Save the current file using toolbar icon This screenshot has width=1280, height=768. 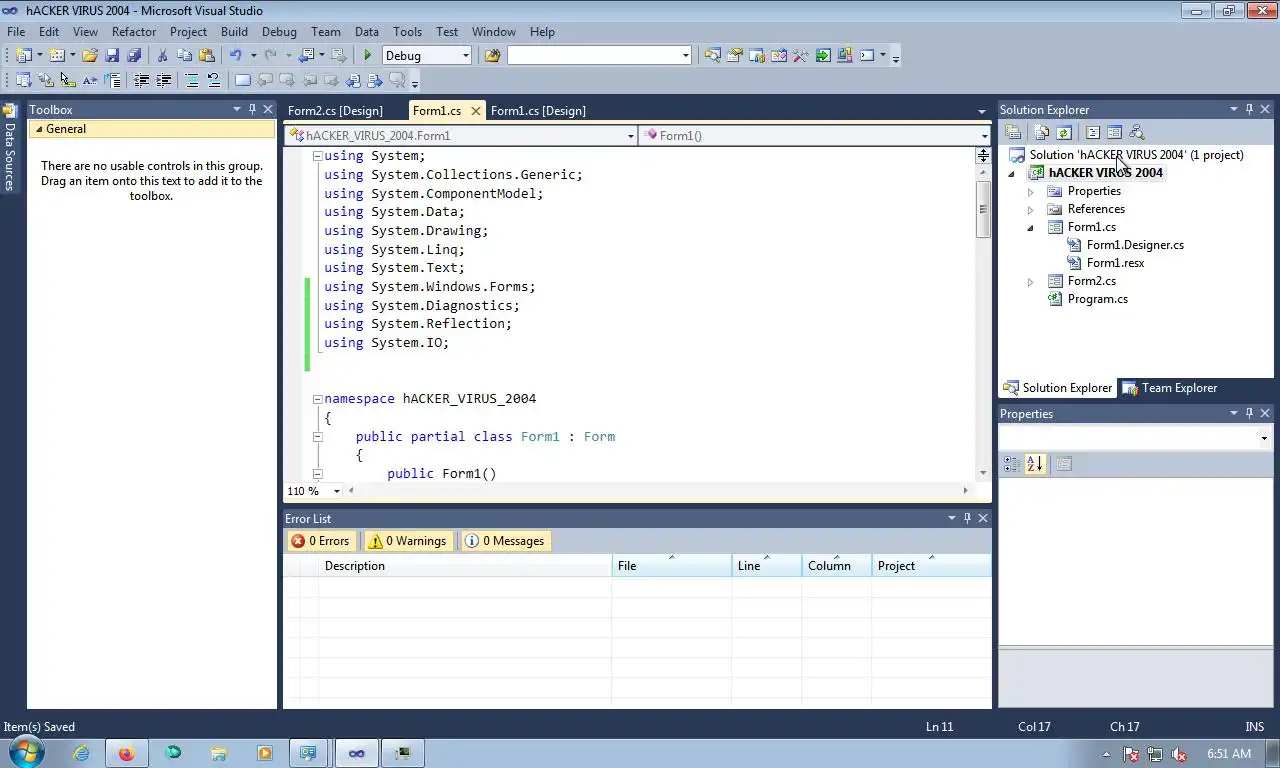tap(112, 55)
